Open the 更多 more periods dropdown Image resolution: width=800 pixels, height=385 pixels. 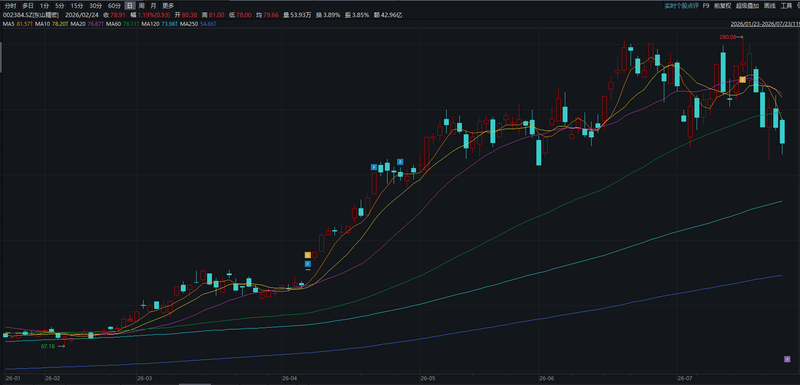click(168, 6)
